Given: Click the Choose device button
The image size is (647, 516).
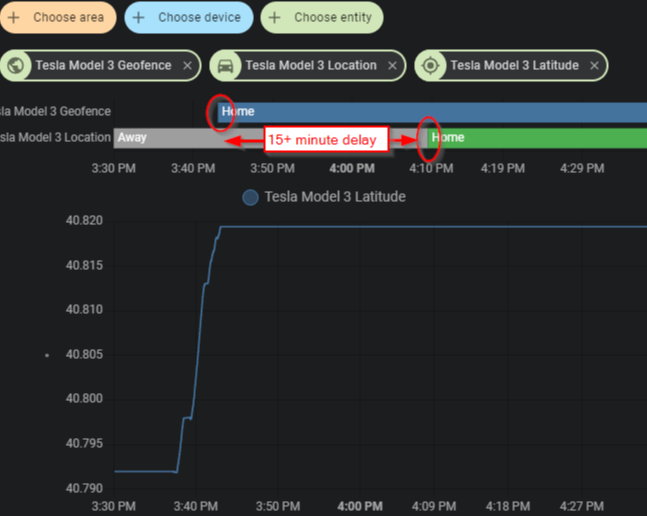Looking at the screenshot, I should click(189, 17).
